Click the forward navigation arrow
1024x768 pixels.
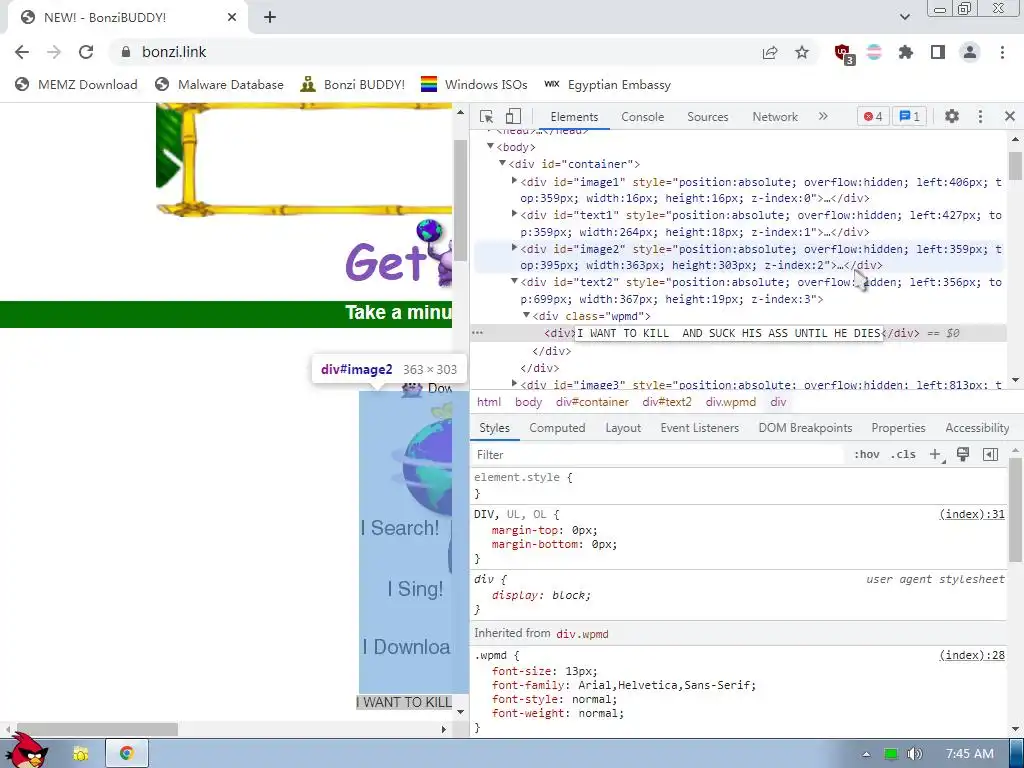tap(54, 52)
